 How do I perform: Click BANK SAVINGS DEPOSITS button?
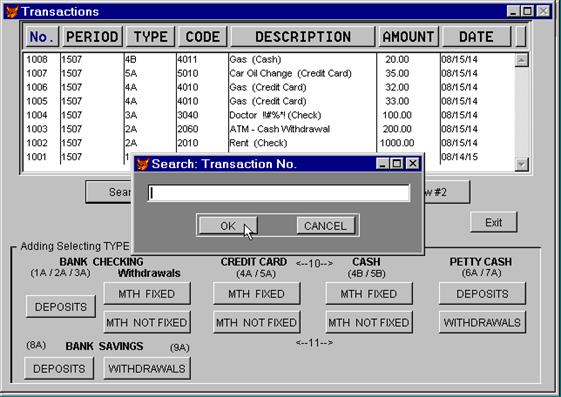[59, 368]
